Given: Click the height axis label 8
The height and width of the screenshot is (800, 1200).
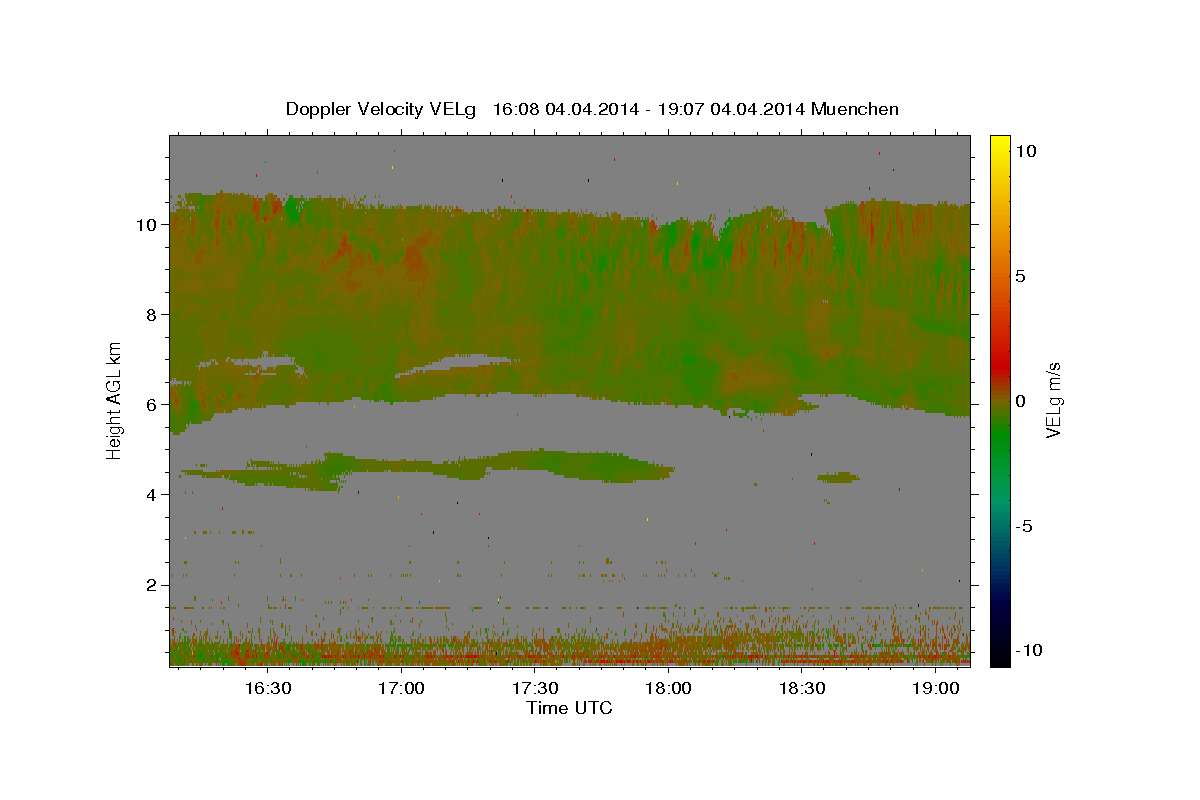Looking at the screenshot, I should point(152,314).
